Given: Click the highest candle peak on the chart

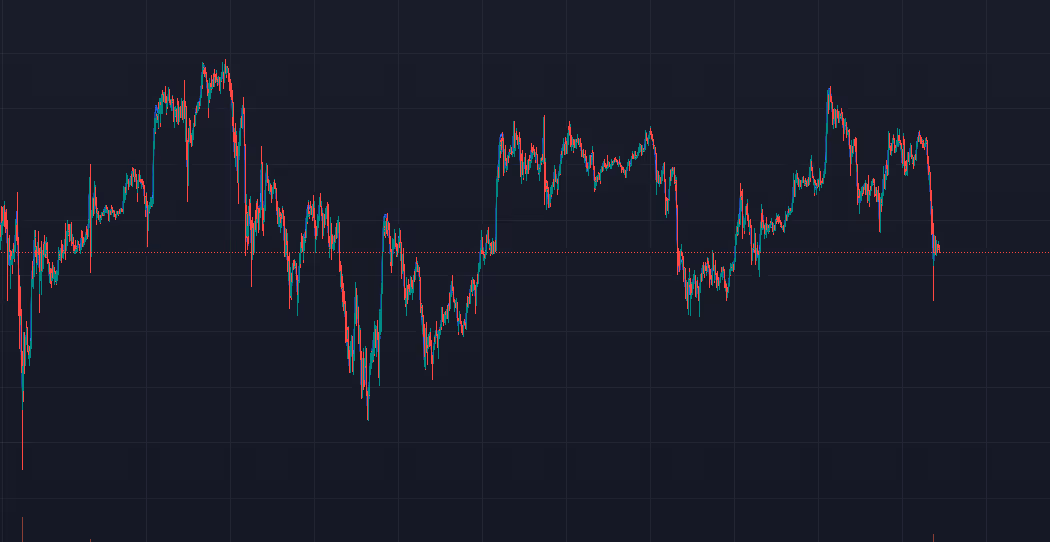Looking at the screenshot, I should click(x=226, y=65).
